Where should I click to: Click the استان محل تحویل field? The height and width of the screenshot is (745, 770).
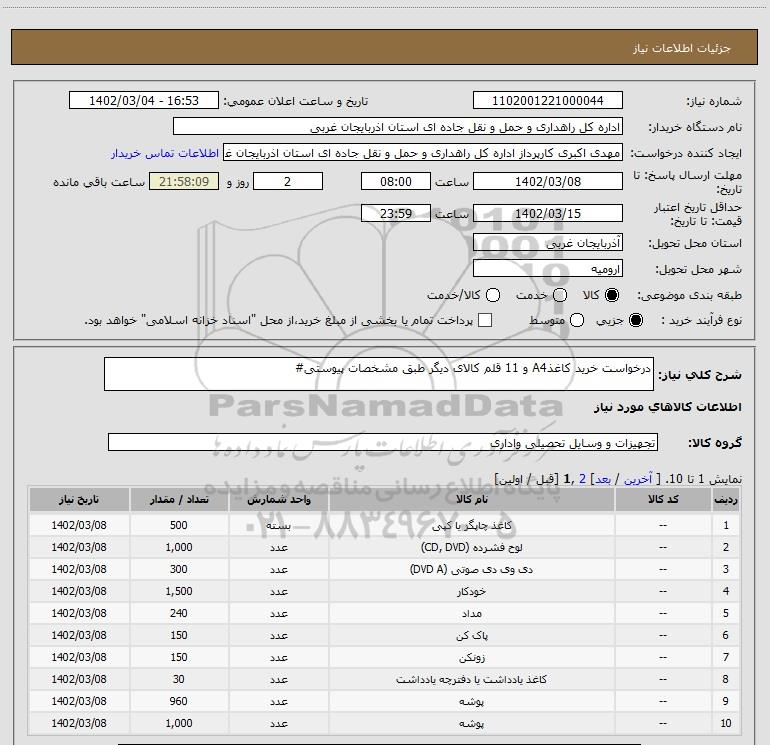(x=548, y=242)
